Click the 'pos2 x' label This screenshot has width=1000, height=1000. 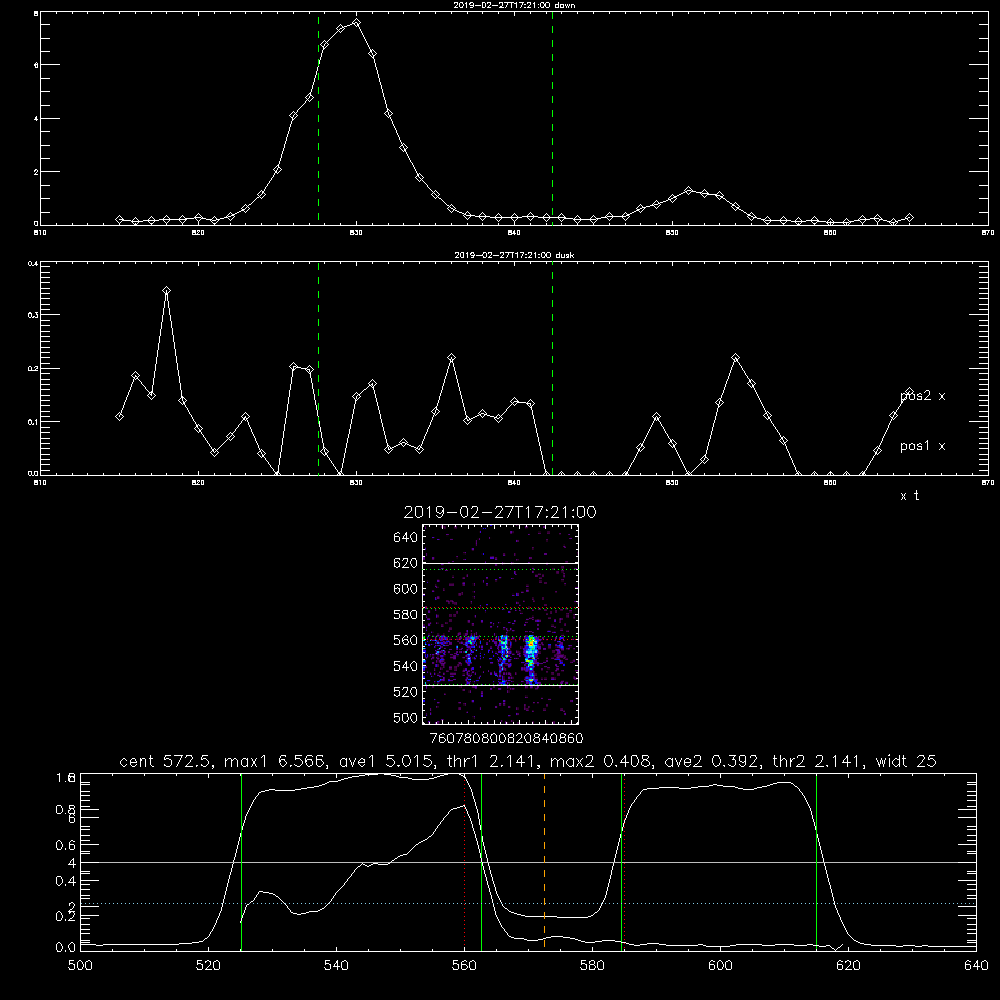click(922, 396)
